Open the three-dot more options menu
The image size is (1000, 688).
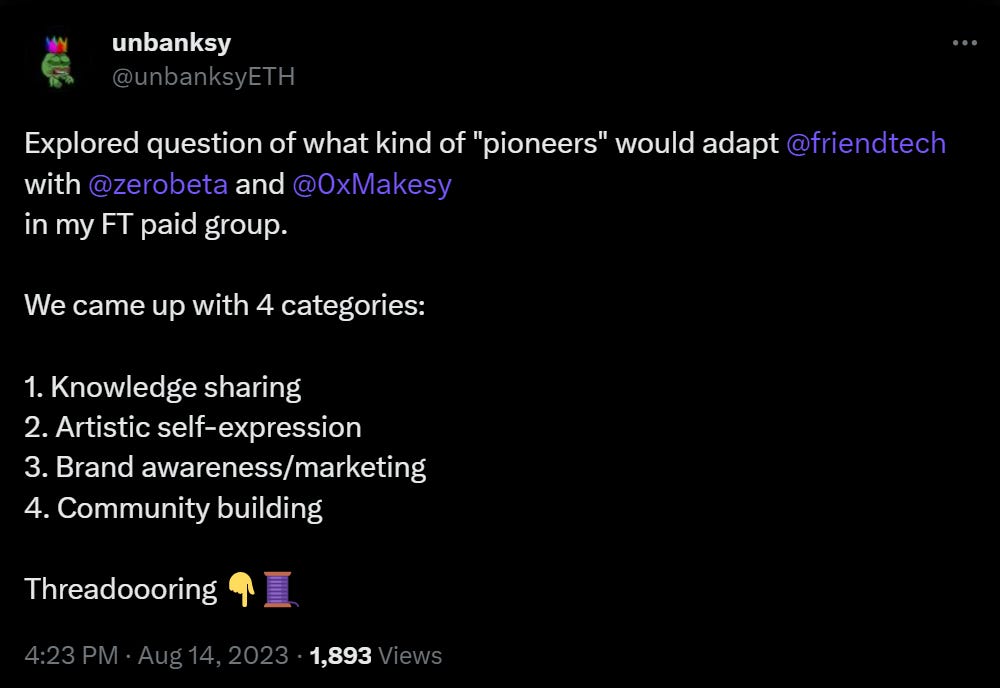tap(964, 43)
